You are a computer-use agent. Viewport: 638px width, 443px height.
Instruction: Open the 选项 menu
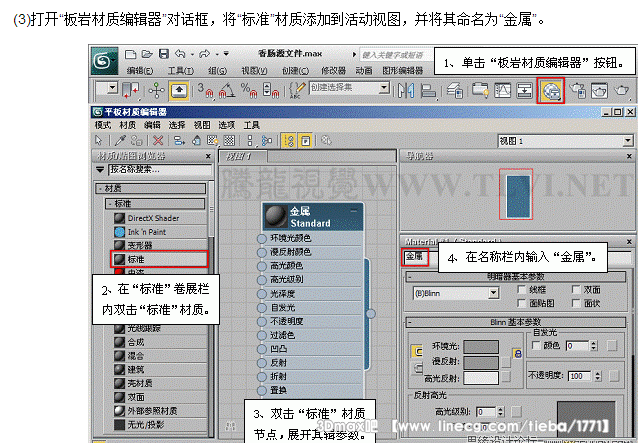(227, 125)
